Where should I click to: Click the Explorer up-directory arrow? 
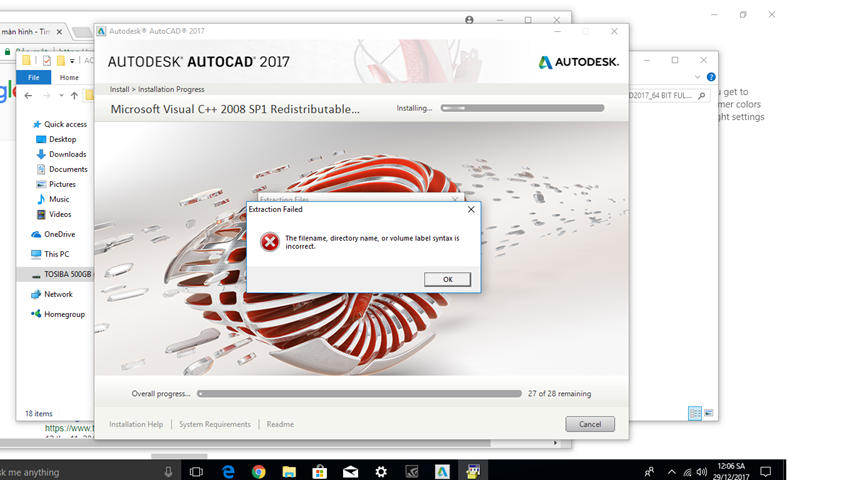tap(74, 96)
